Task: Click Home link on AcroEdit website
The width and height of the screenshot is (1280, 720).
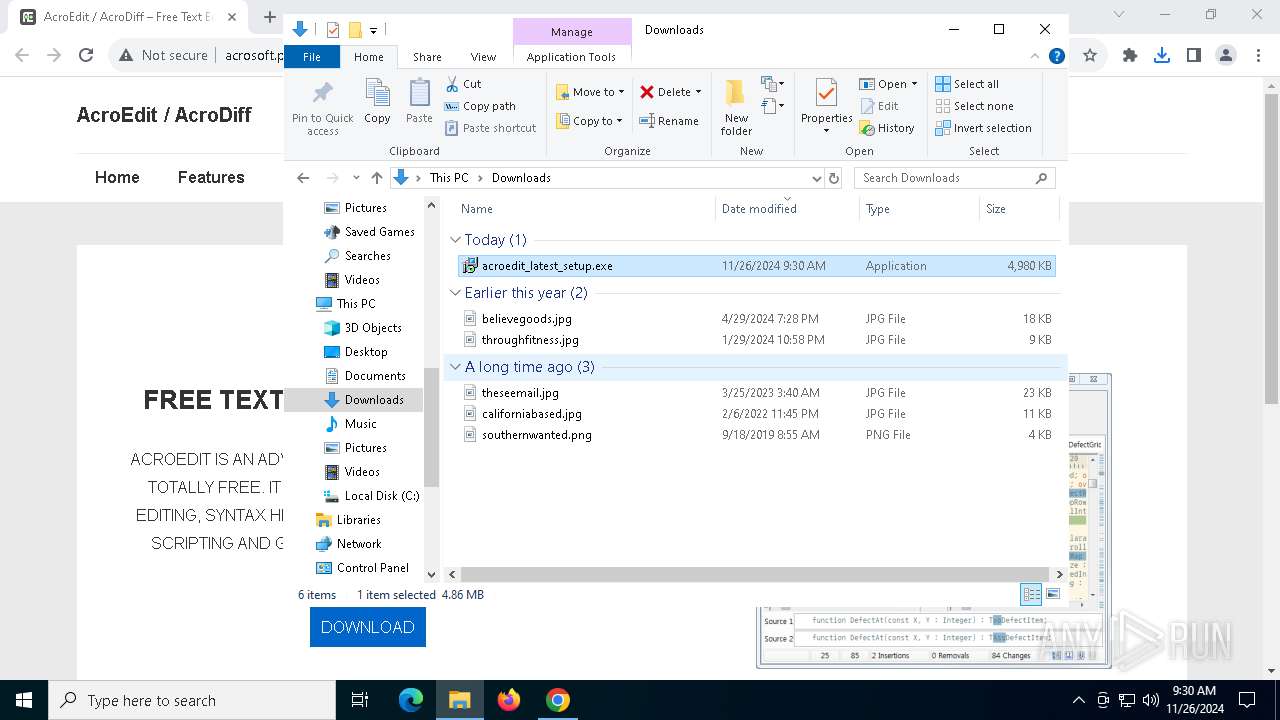Action: point(117,177)
